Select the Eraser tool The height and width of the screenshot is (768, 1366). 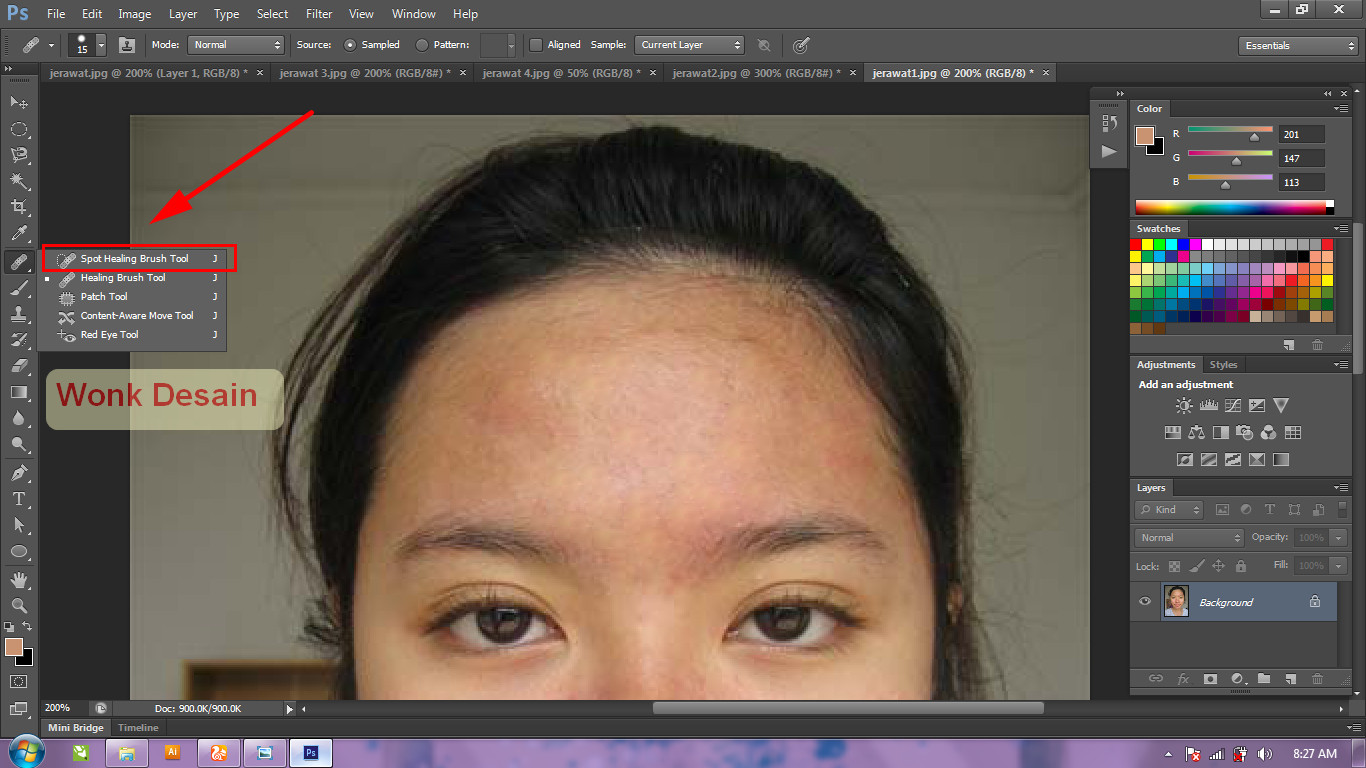19,366
